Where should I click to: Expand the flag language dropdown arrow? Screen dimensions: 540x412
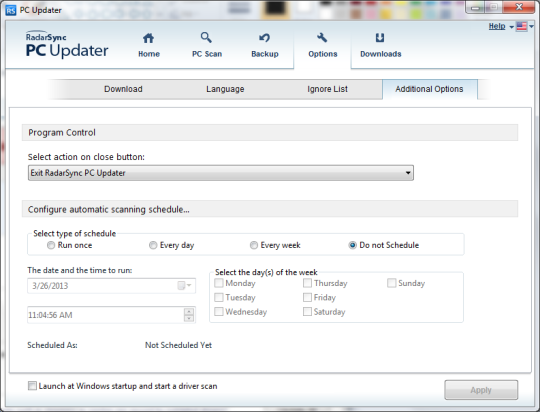click(531, 27)
